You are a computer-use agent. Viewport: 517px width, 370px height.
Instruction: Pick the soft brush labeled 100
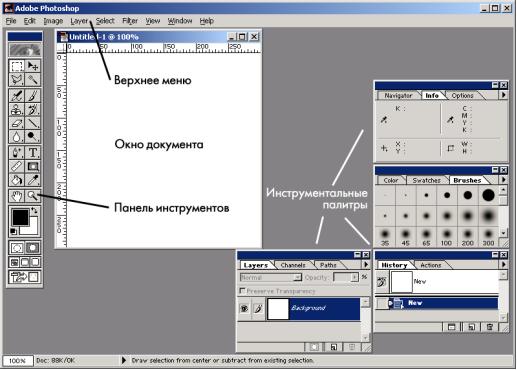point(447,236)
